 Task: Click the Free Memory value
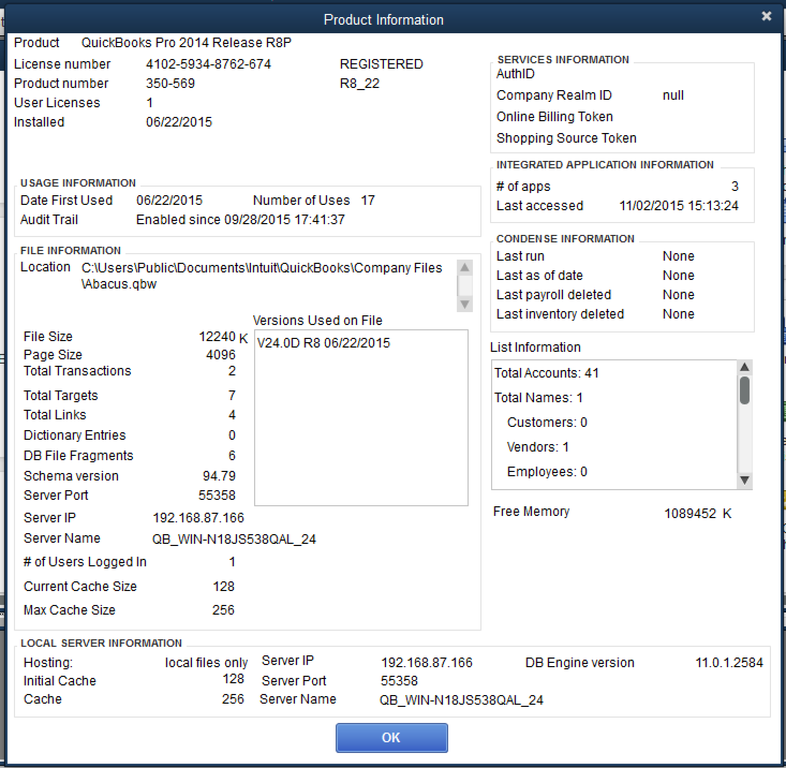click(x=697, y=513)
